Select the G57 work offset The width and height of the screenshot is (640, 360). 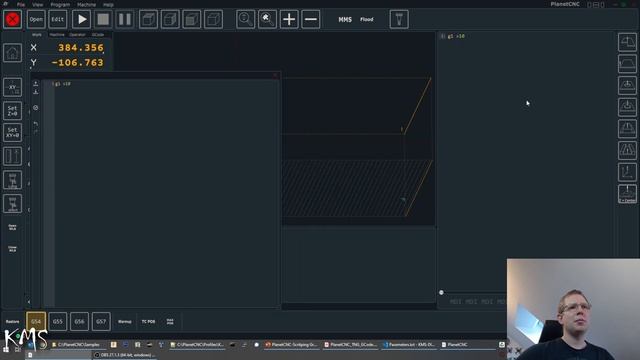click(101, 322)
